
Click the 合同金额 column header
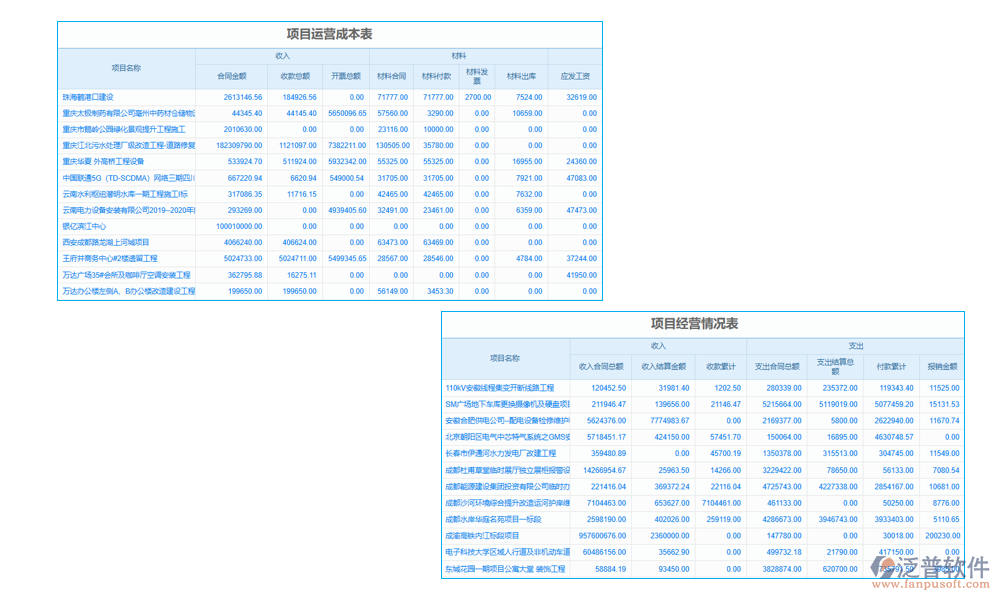click(232, 77)
